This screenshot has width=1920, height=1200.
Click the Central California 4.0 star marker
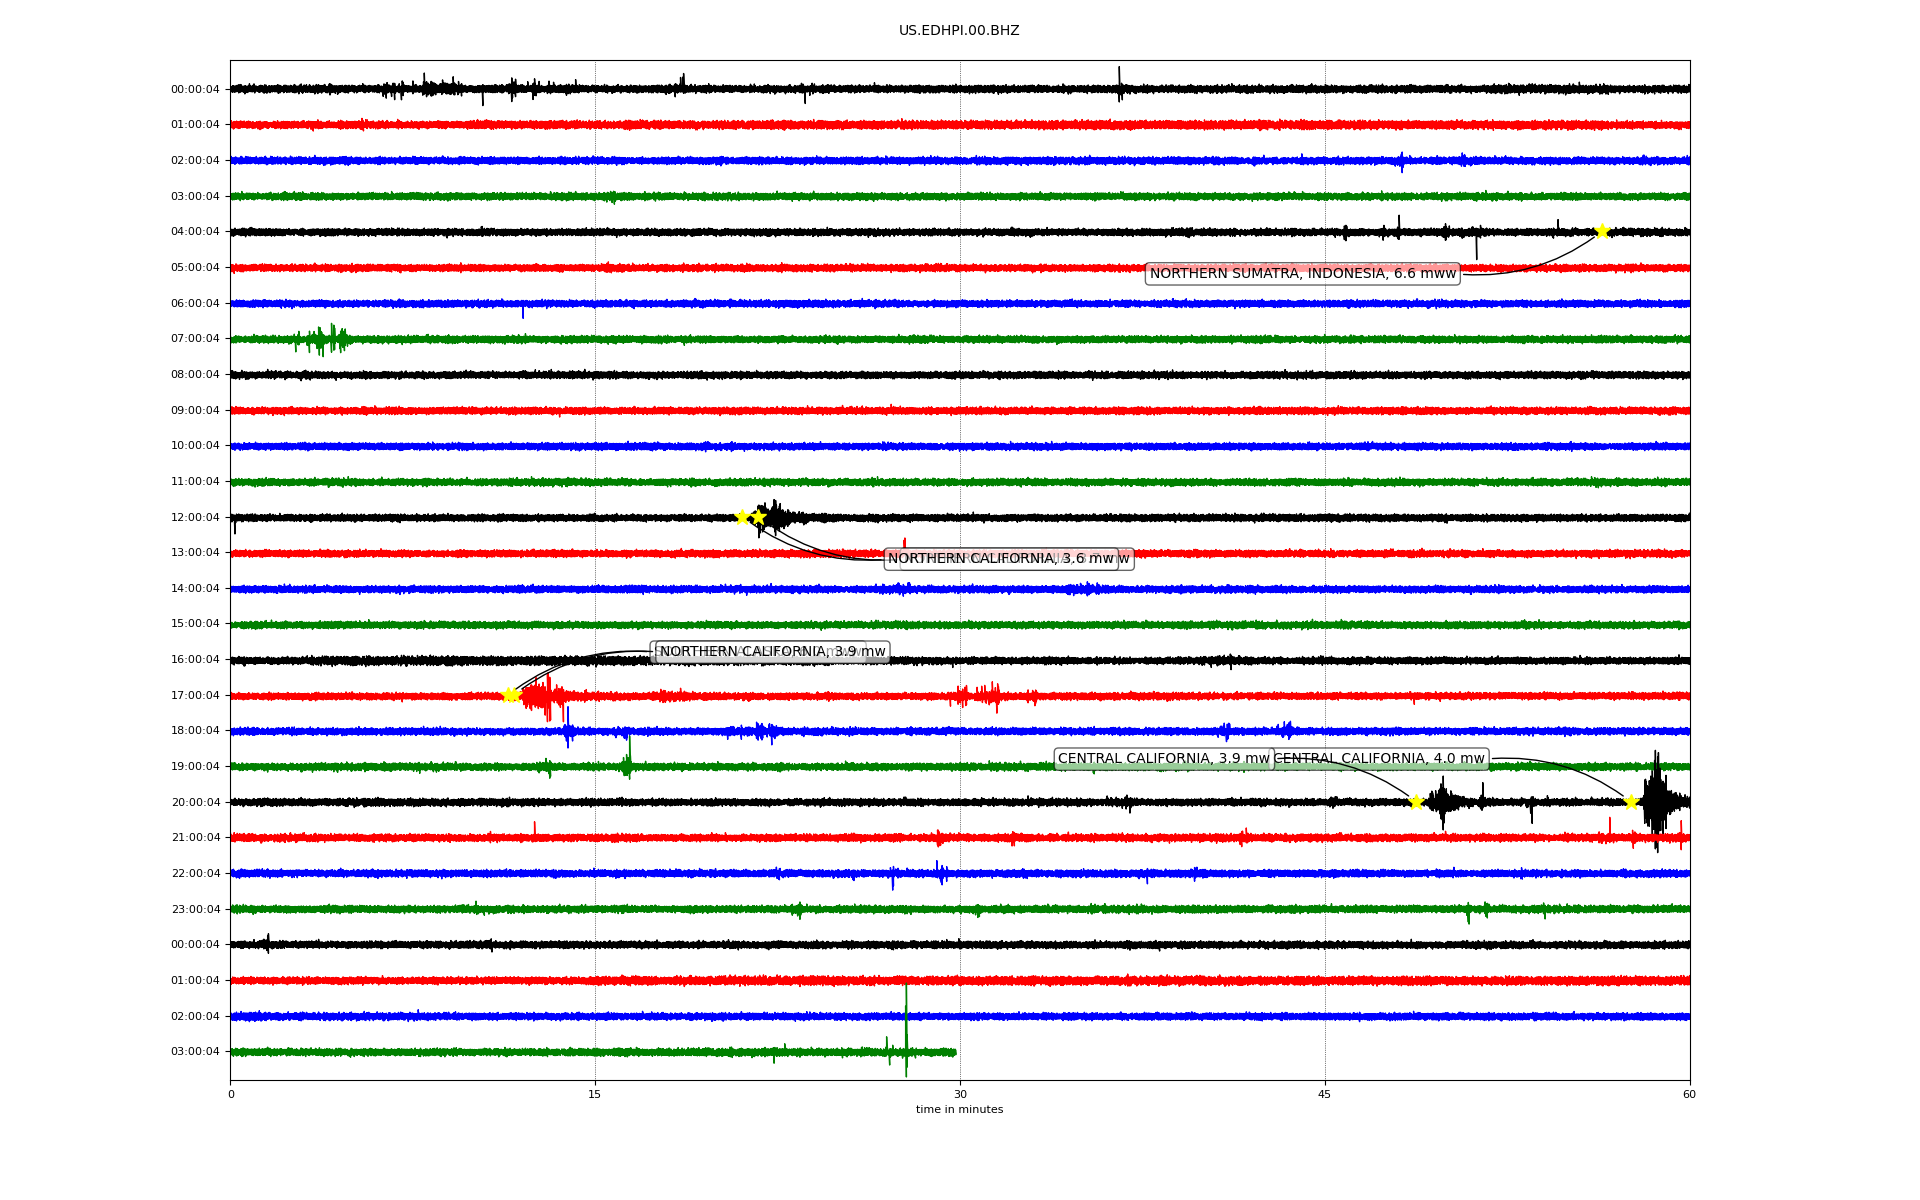(1631, 802)
